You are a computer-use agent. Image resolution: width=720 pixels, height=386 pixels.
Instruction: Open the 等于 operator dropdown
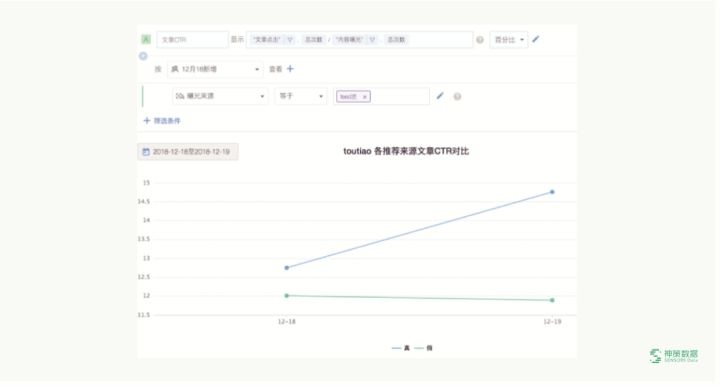(301, 96)
